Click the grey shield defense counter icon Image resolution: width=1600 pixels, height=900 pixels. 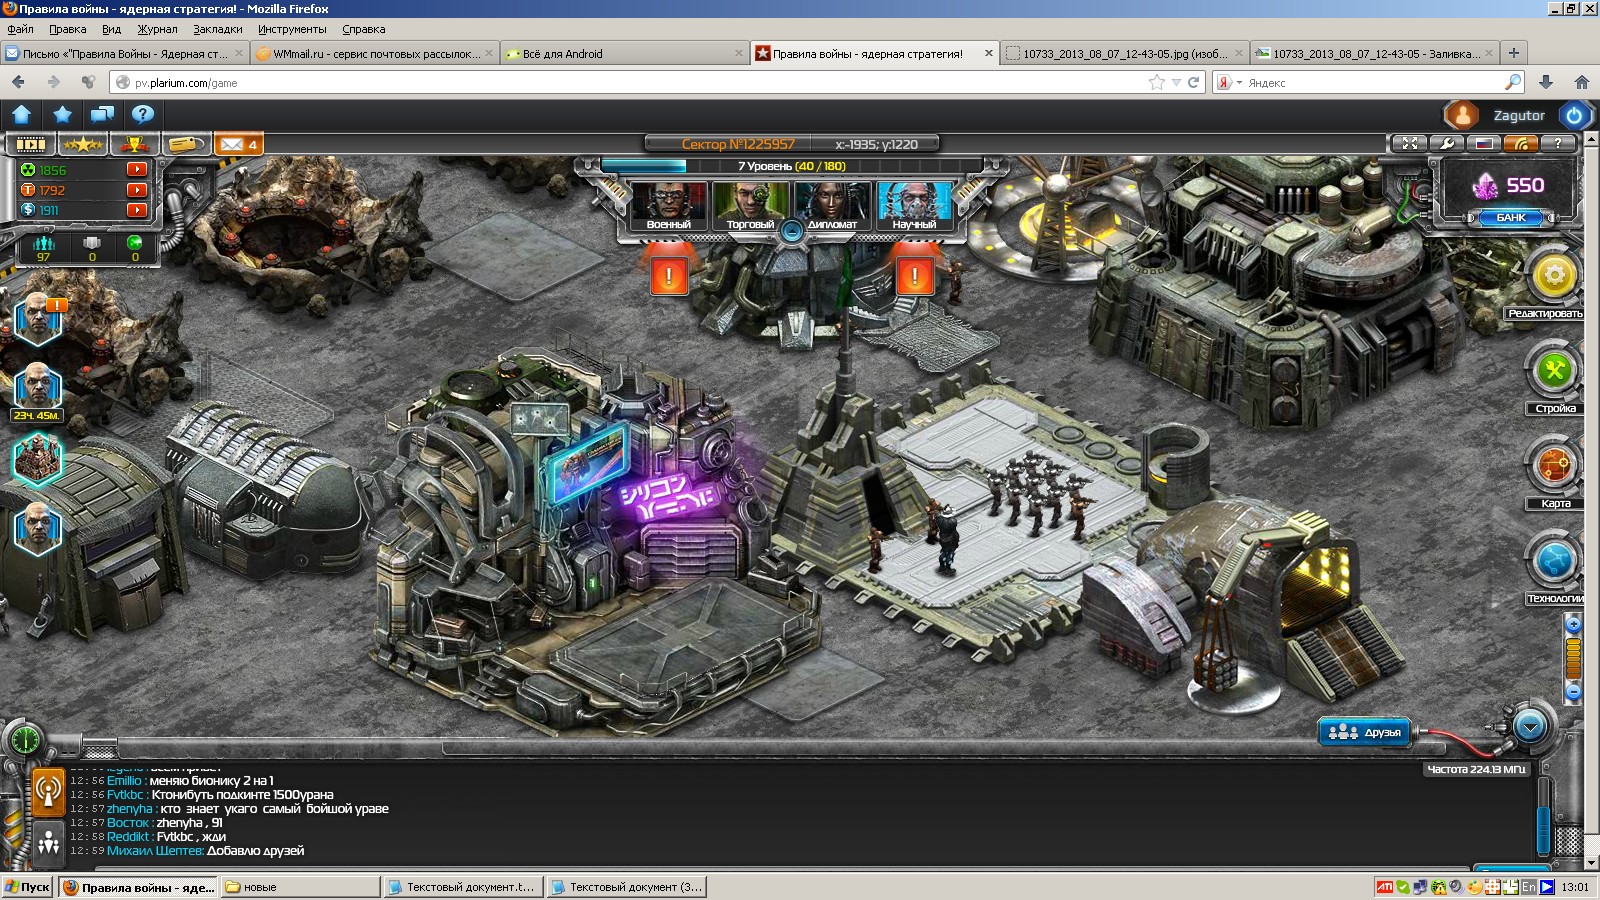[x=91, y=243]
